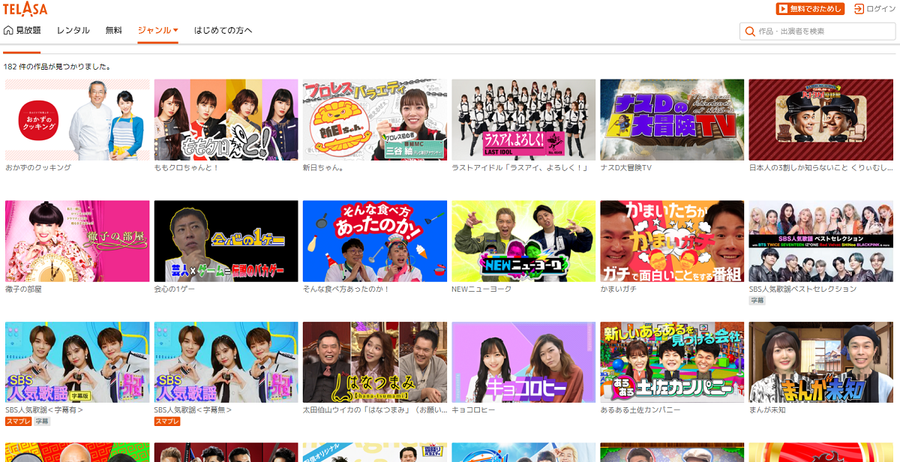This screenshot has height=462, width=900.
Task: Open the はなつまみ thumbnail
Action: click(375, 362)
